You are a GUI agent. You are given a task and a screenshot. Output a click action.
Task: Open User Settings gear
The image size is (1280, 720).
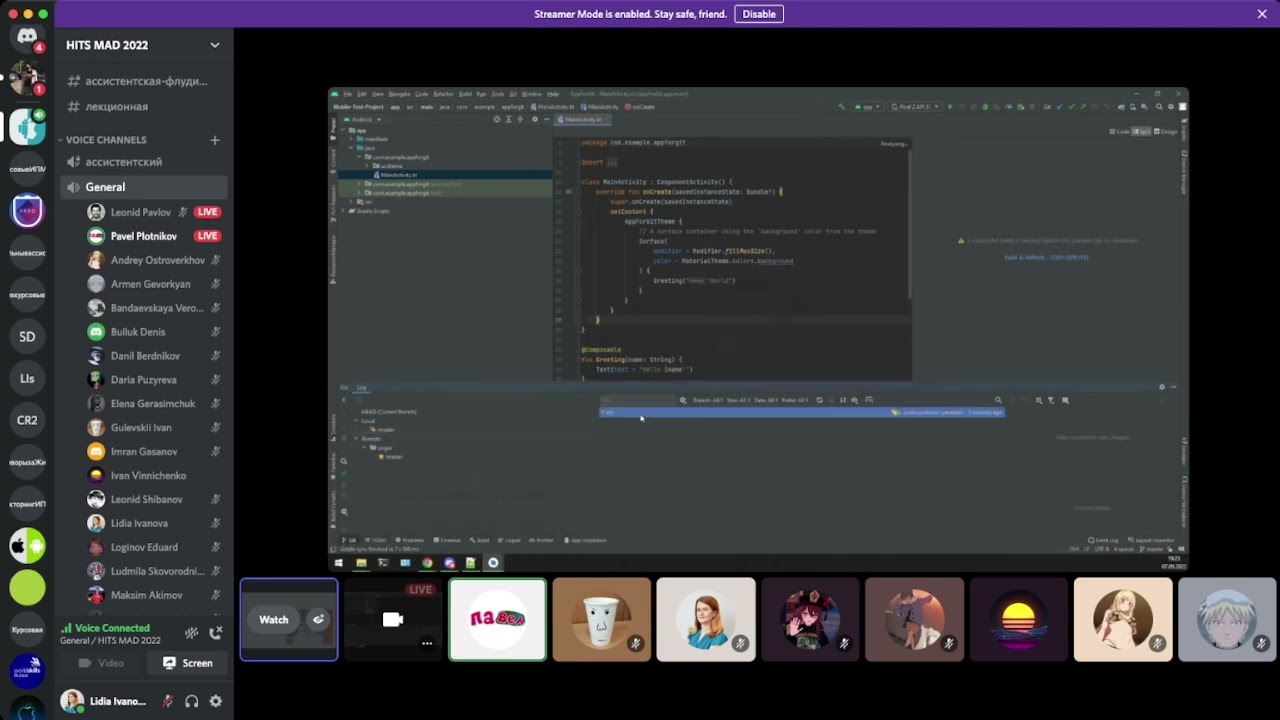[215, 702]
